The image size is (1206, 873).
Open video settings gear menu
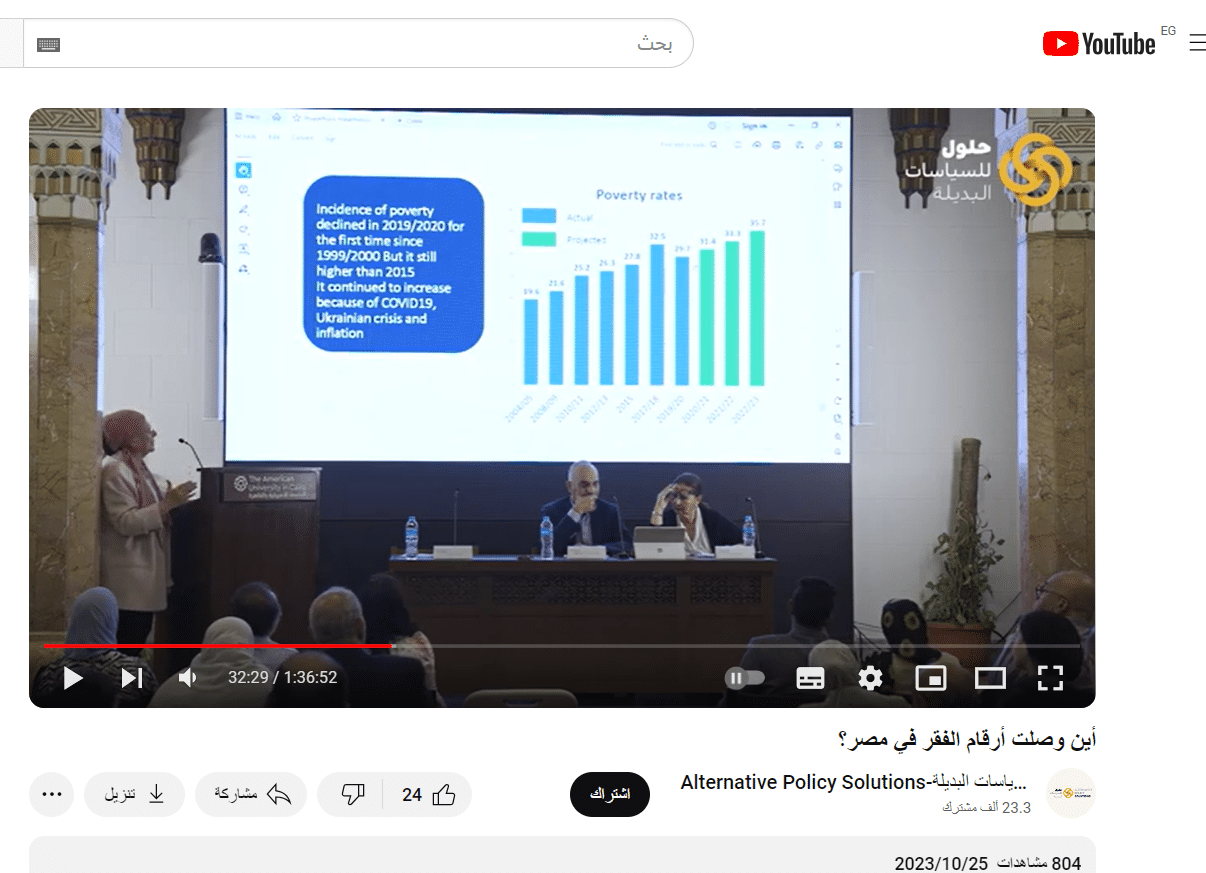click(870, 678)
